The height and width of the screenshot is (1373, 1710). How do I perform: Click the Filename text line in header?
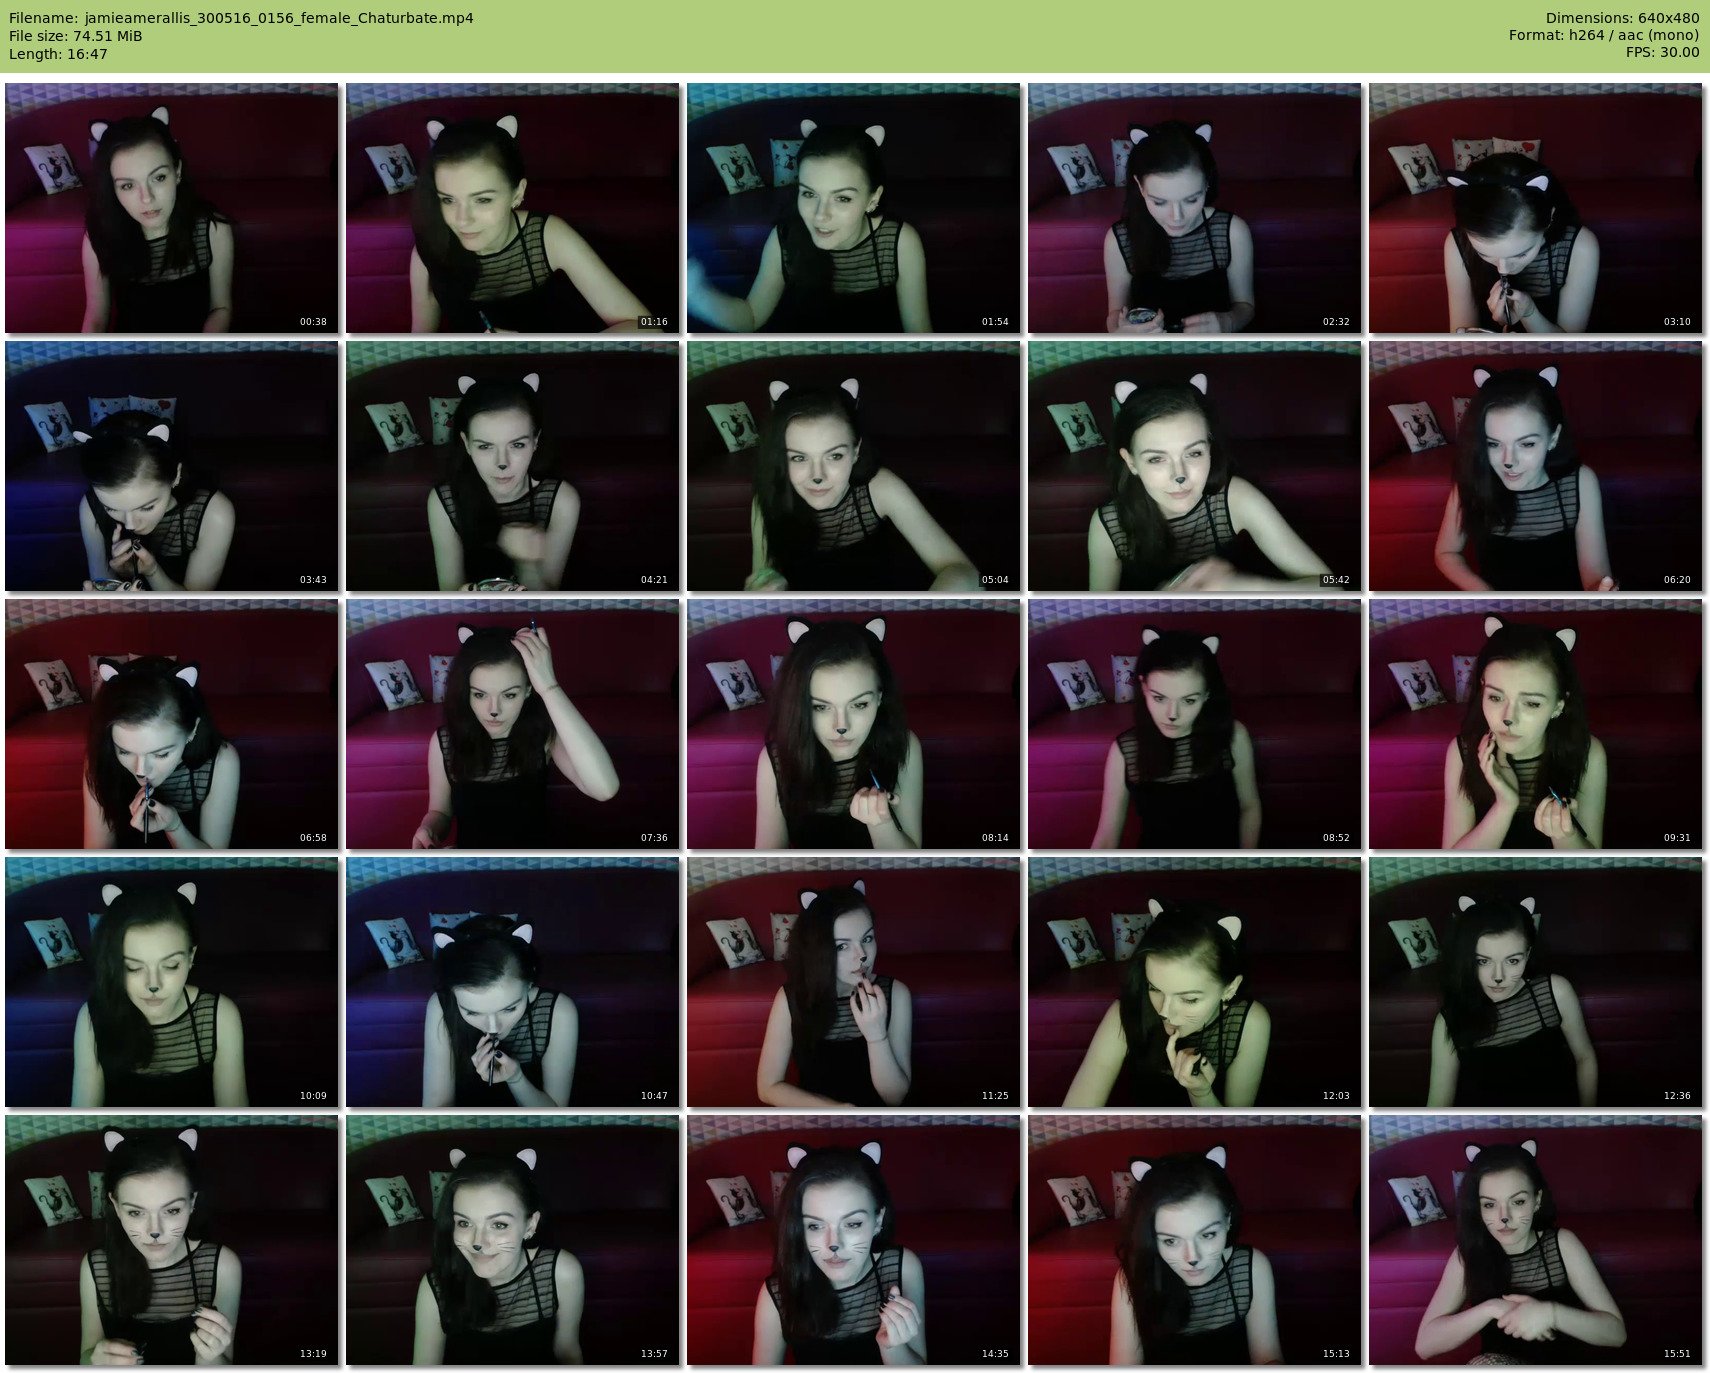pyautogui.click(x=241, y=18)
